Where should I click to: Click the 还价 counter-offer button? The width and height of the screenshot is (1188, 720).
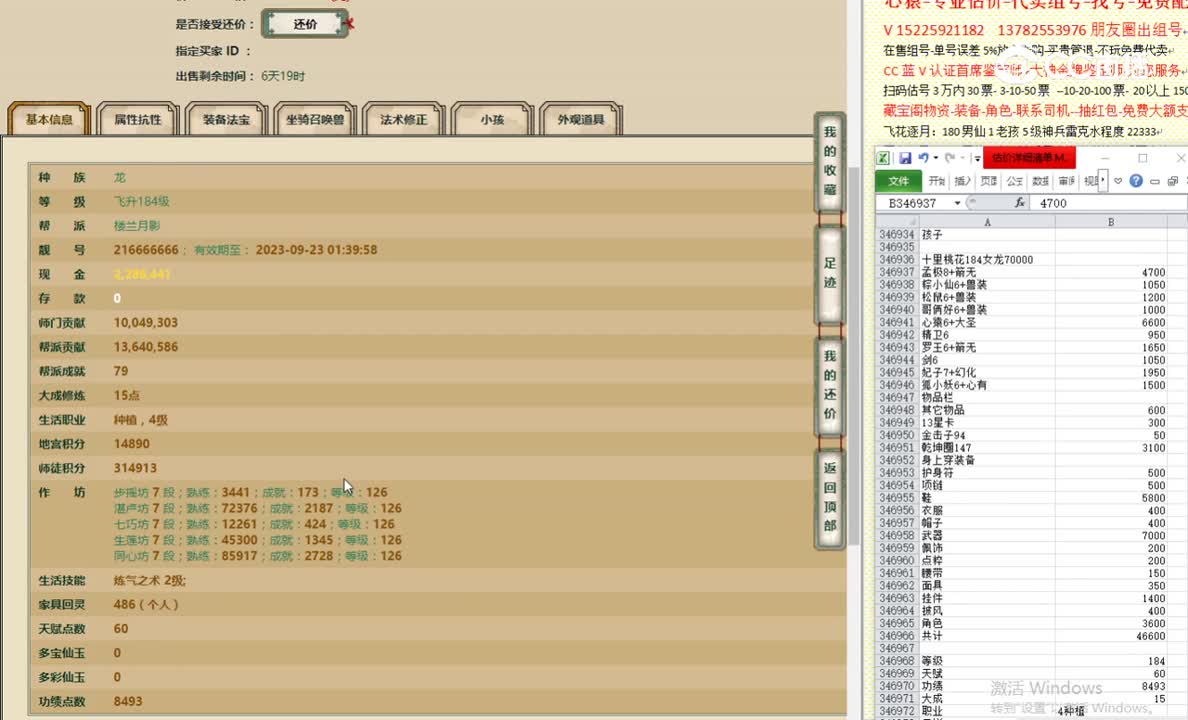pos(306,24)
